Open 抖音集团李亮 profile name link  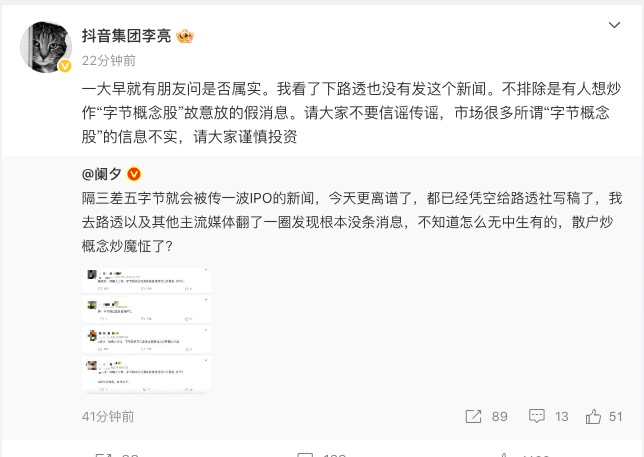click(x=126, y=36)
